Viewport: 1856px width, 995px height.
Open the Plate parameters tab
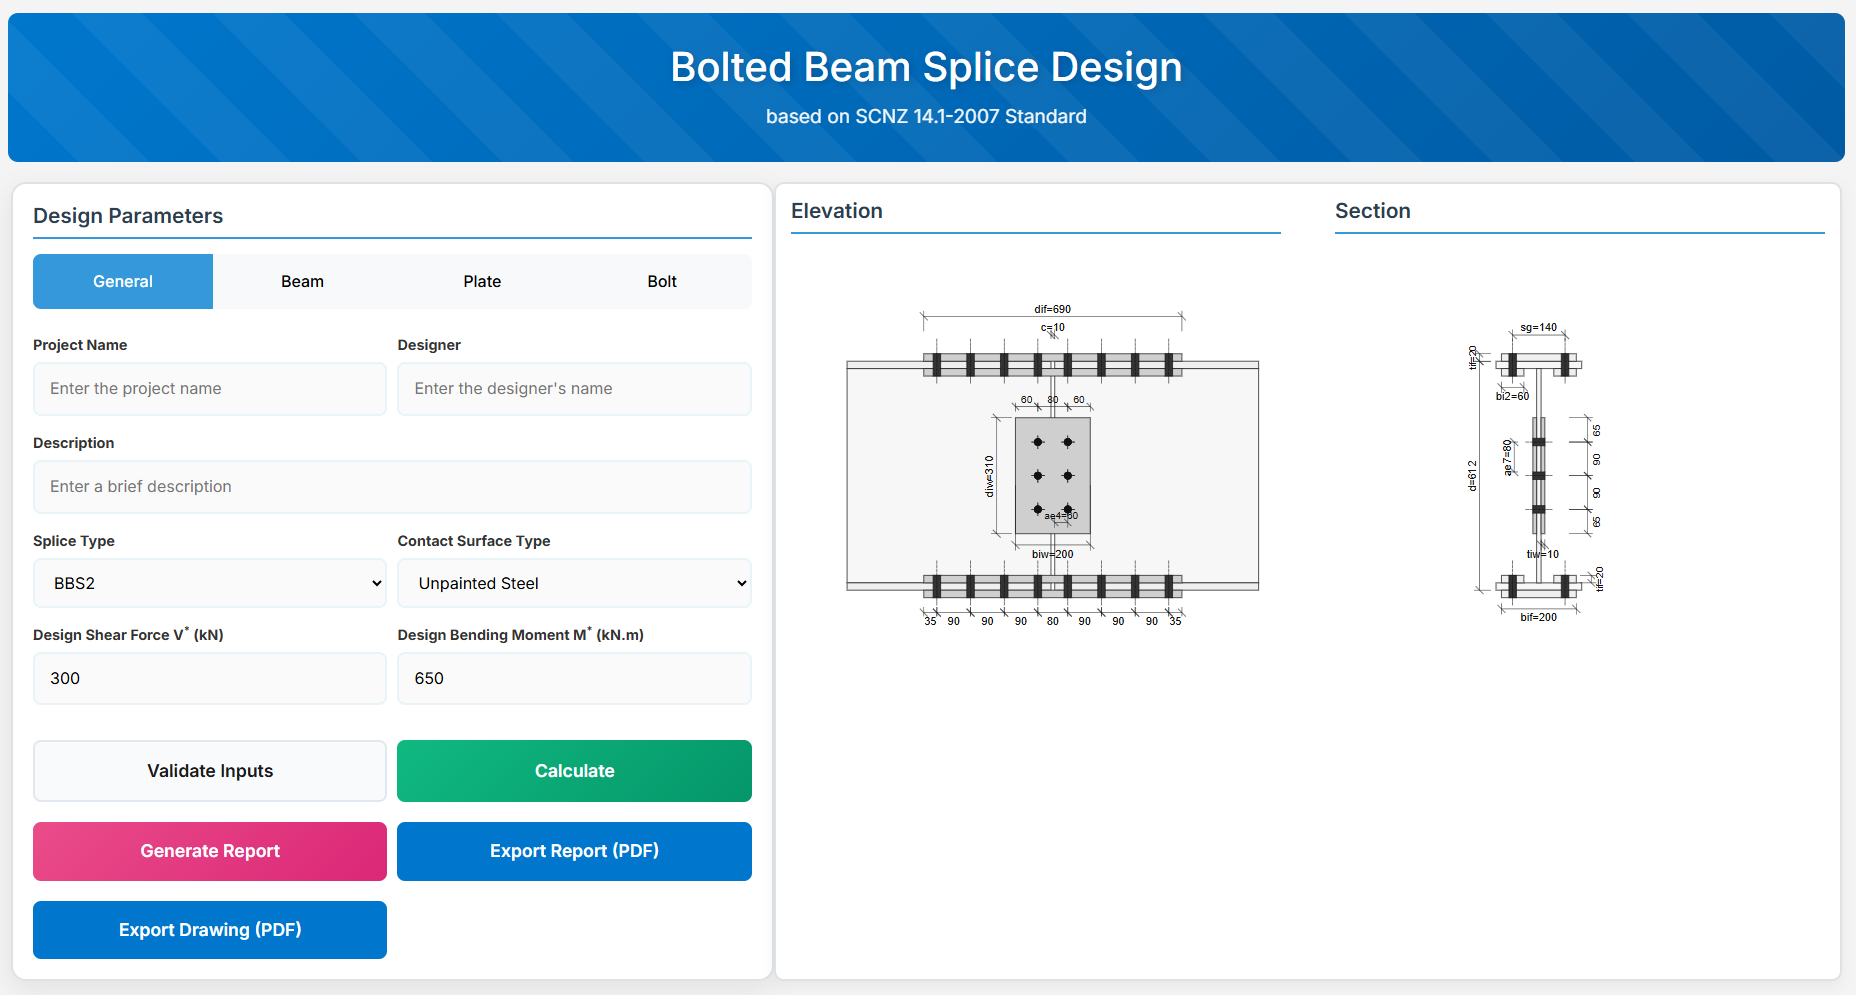point(482,282)
